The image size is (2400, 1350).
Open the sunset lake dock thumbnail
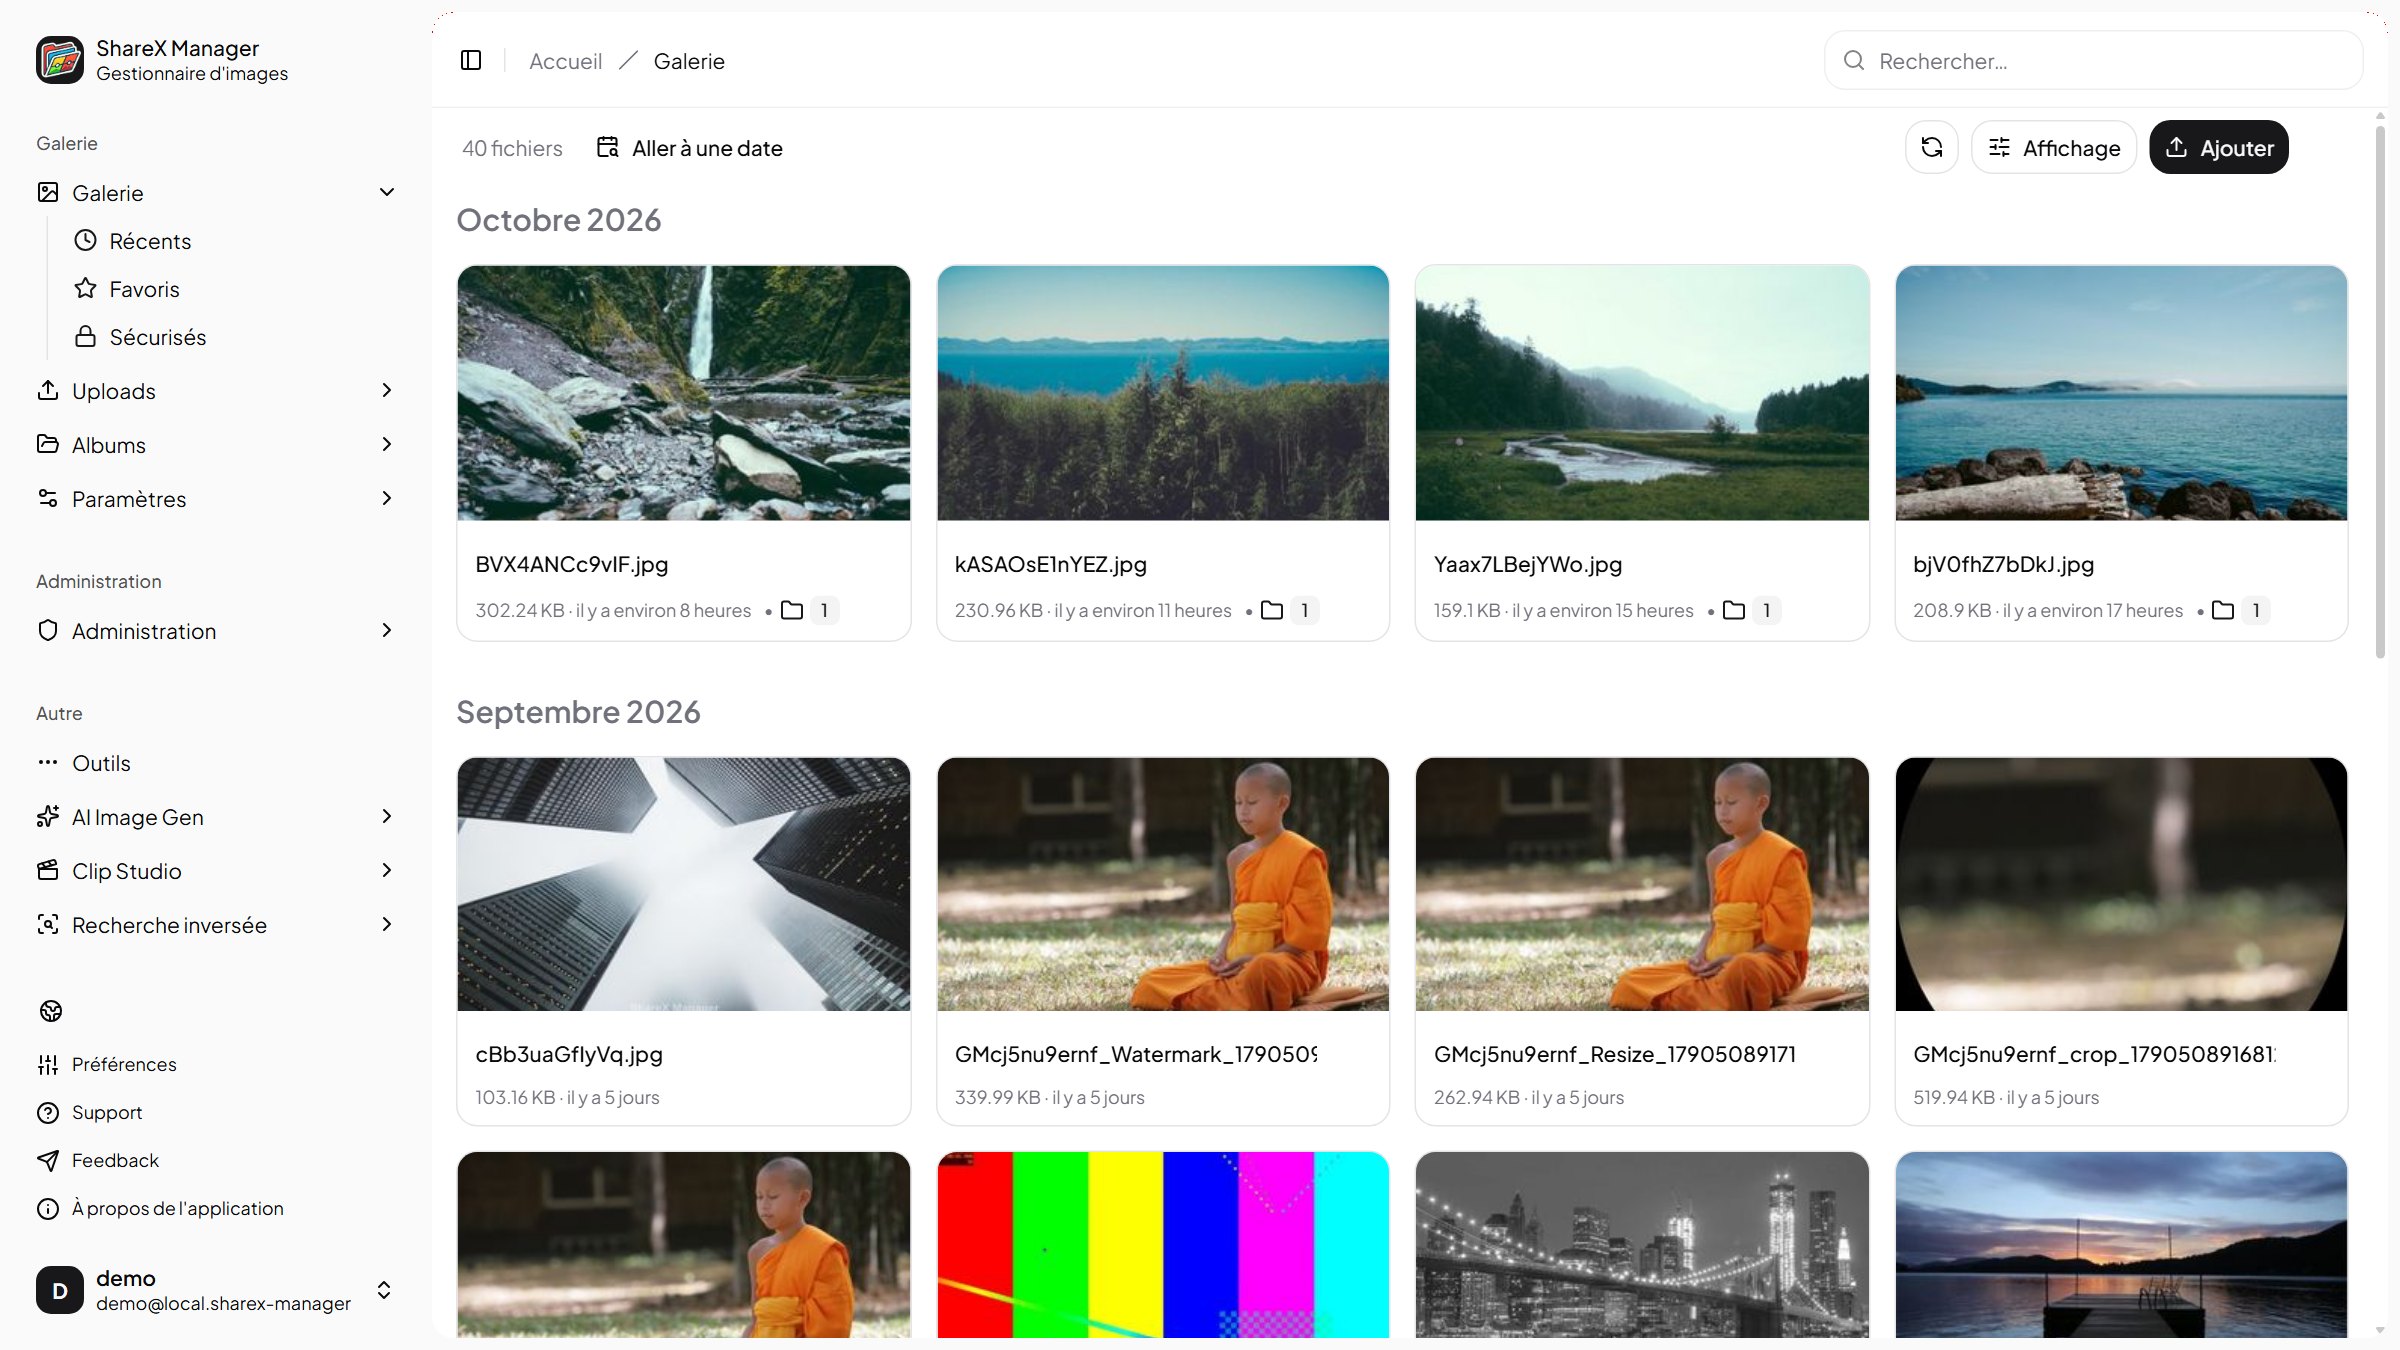pyautogui.click(x=2121, y=1244)
